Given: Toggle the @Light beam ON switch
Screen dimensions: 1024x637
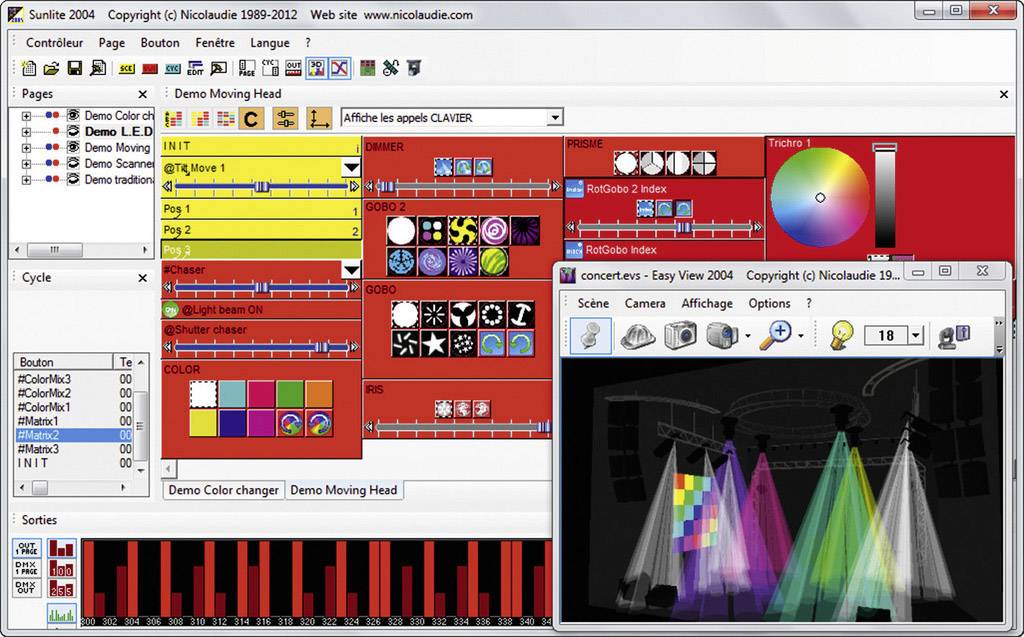Looking at the screenshot, I should click(x=170, y=310).
